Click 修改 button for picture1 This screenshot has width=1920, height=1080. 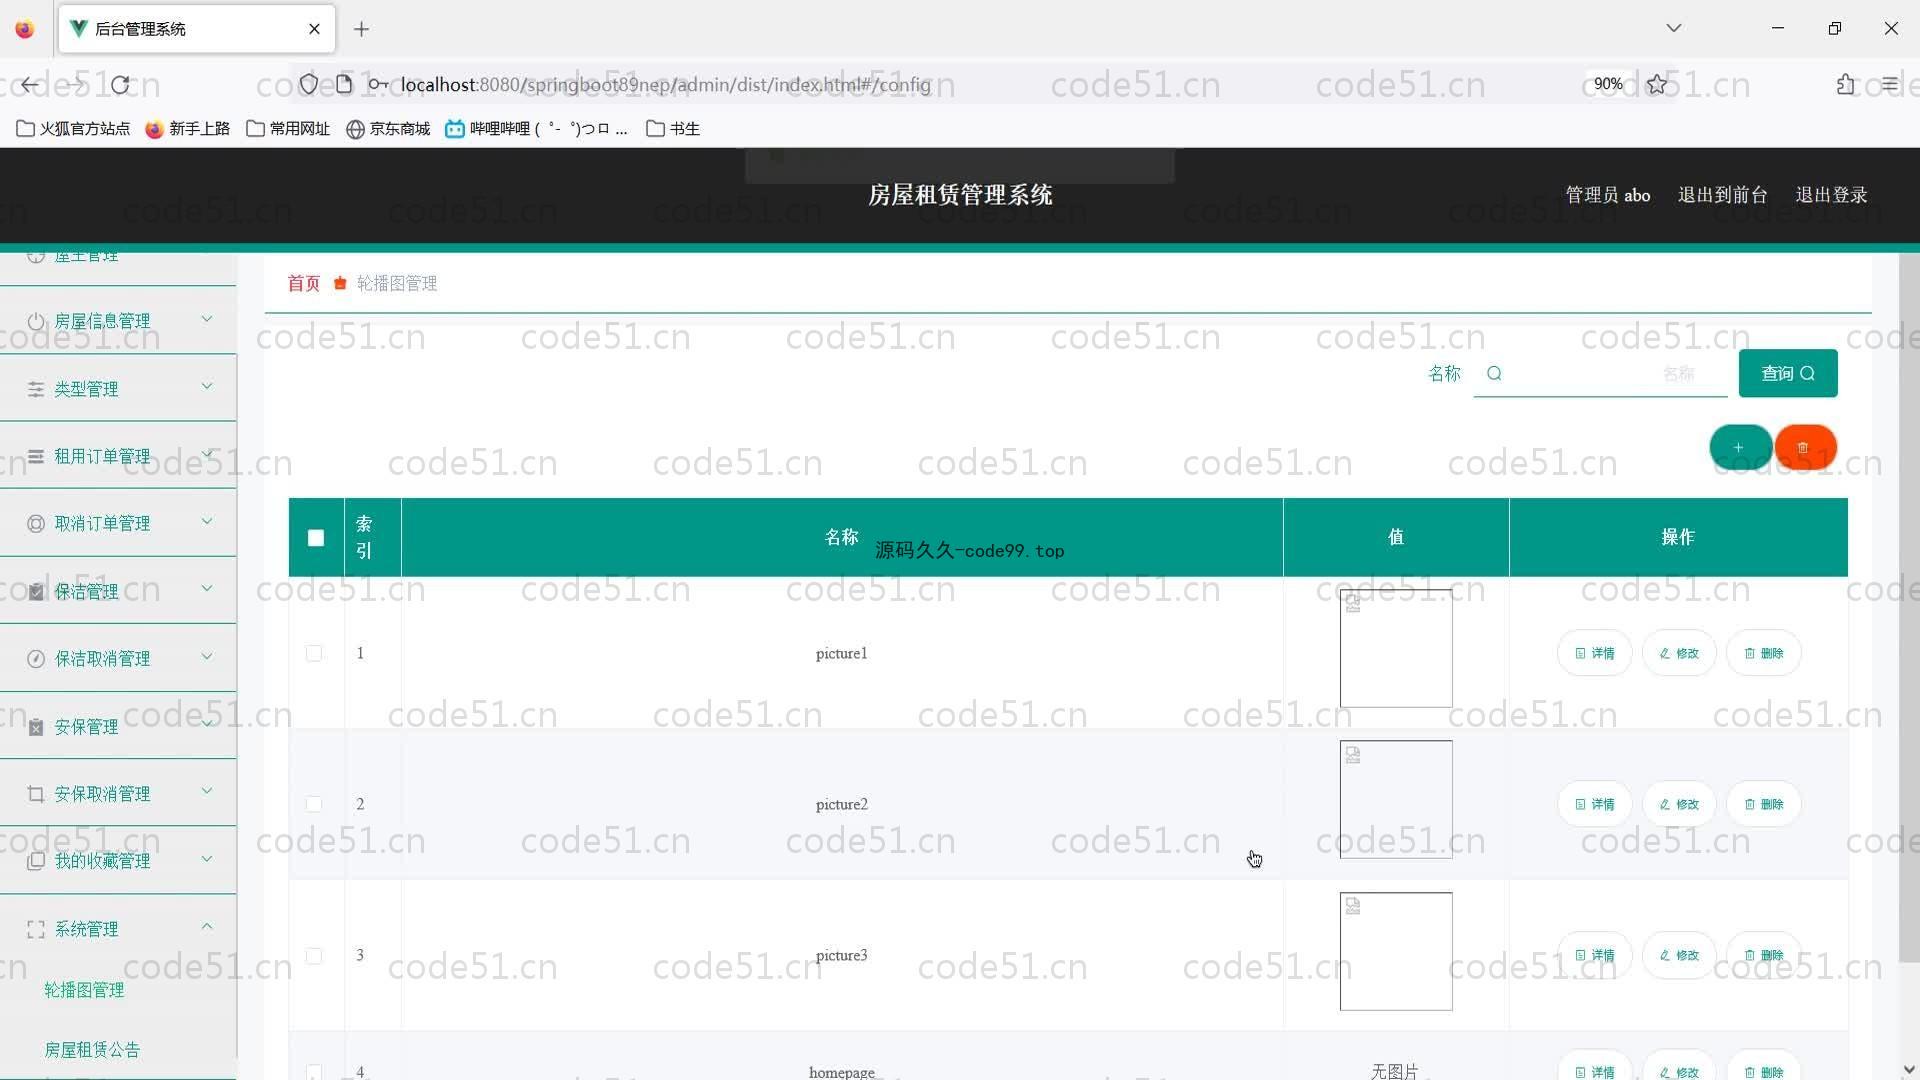click(1679, 653)
